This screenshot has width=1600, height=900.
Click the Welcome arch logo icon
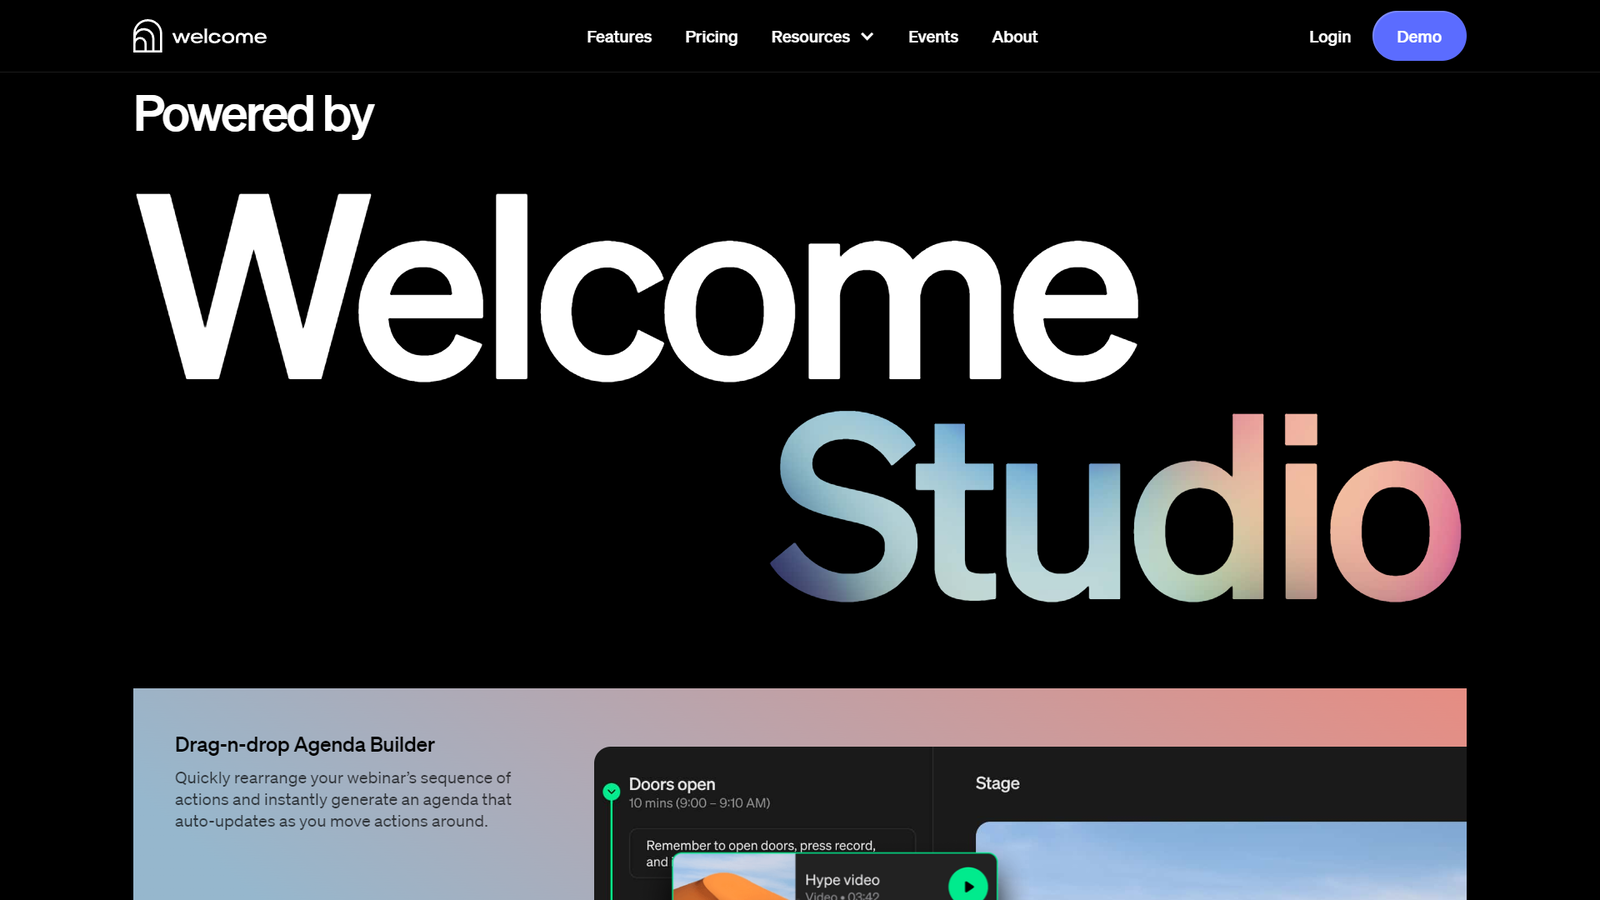tap(147, 36)
